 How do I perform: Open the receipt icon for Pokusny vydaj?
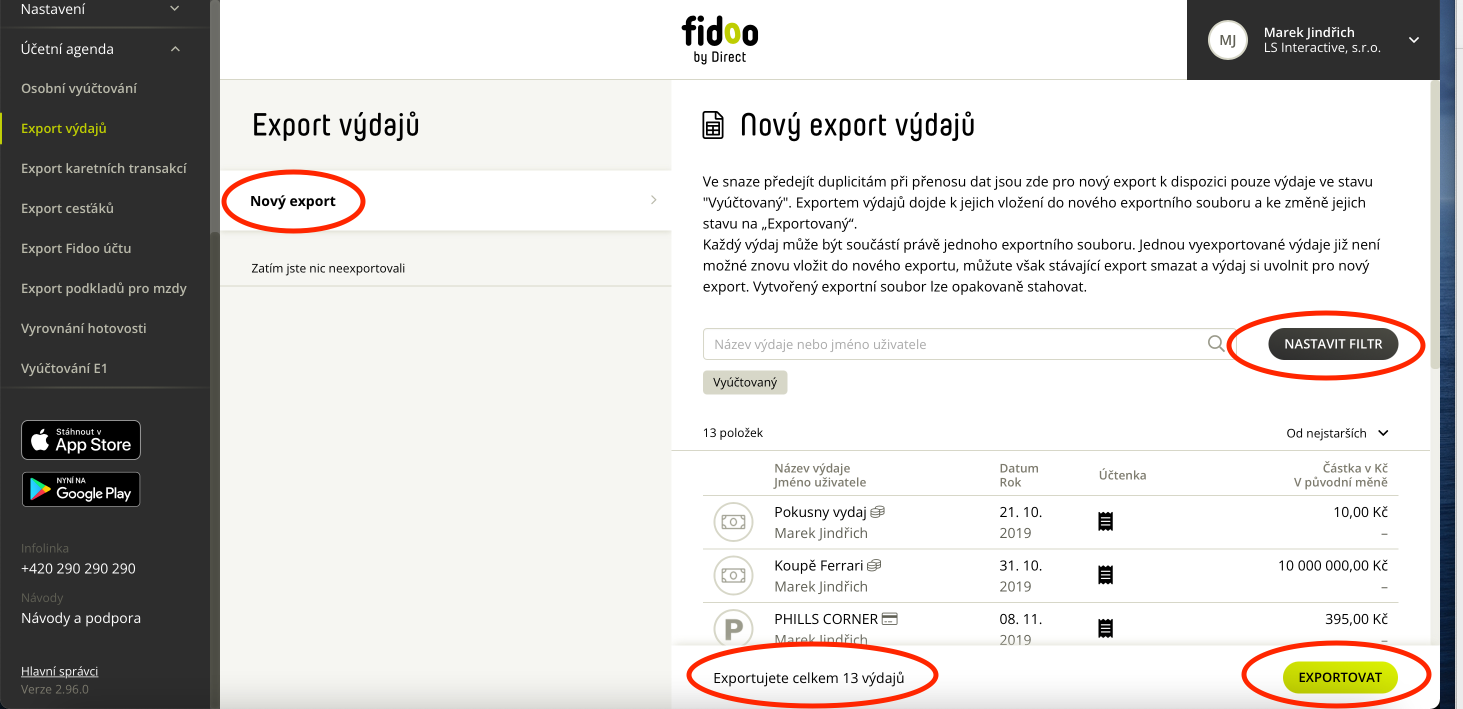tap(1106, 521)
